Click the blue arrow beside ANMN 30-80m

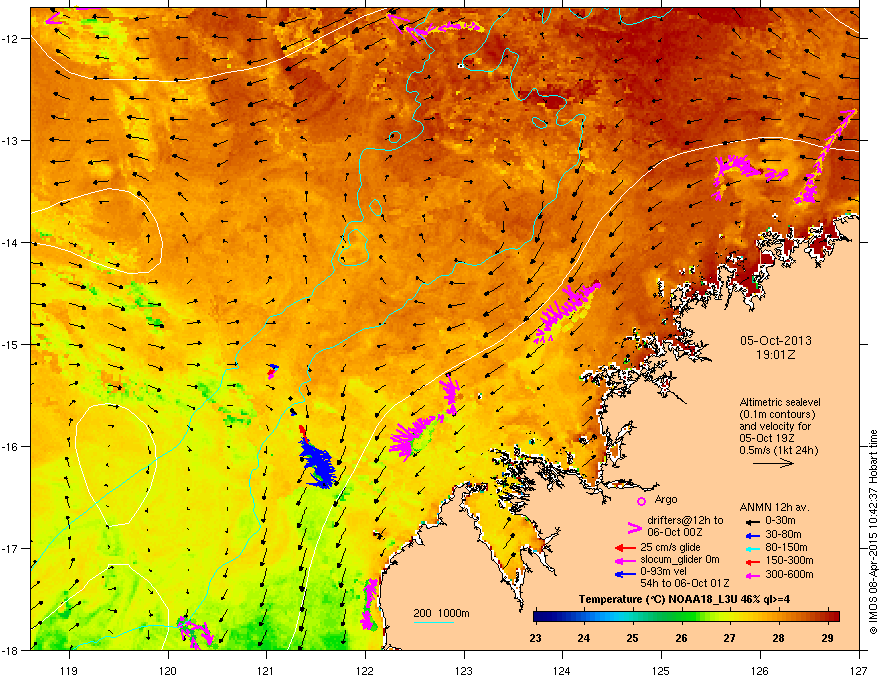point(751,535)
